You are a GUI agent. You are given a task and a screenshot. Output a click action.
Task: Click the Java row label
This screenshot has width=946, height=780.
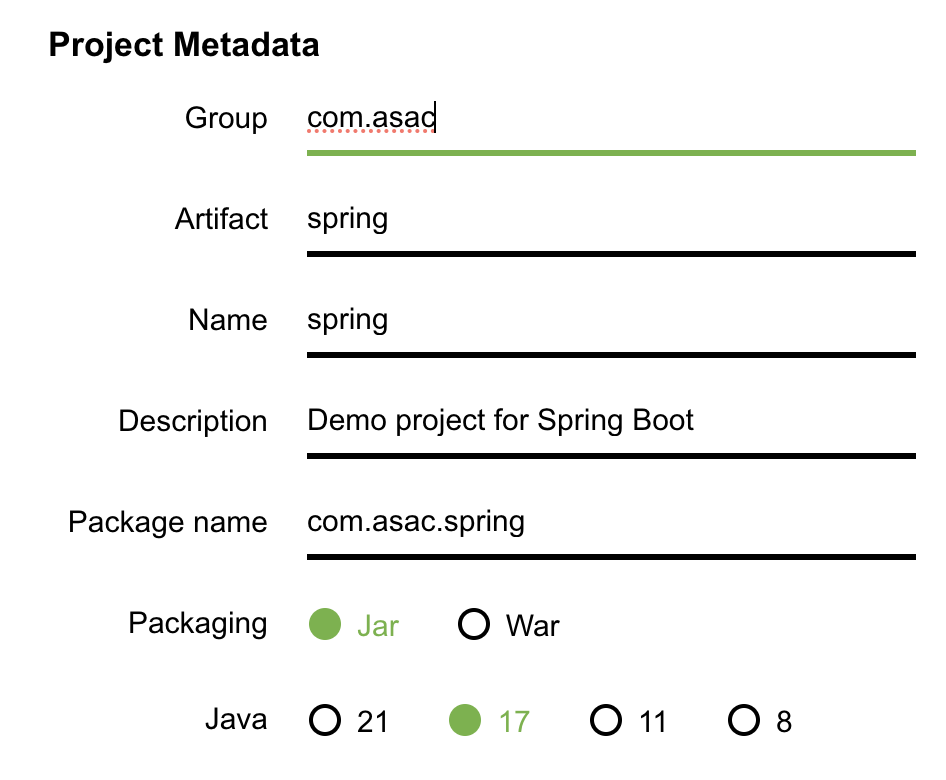coord(236,719)
